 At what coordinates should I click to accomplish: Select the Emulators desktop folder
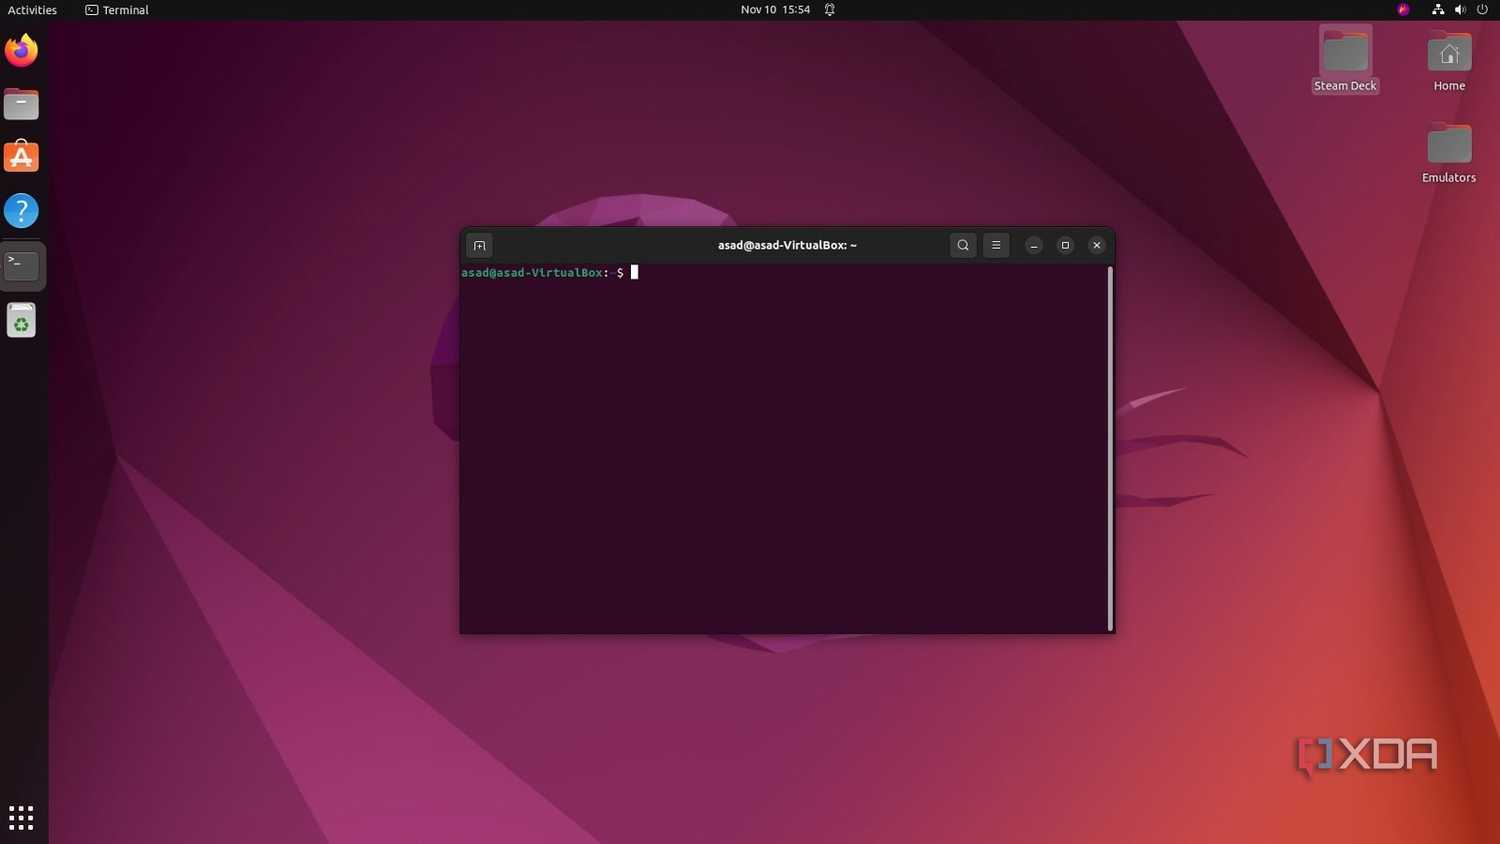[x=1449, y=152]
